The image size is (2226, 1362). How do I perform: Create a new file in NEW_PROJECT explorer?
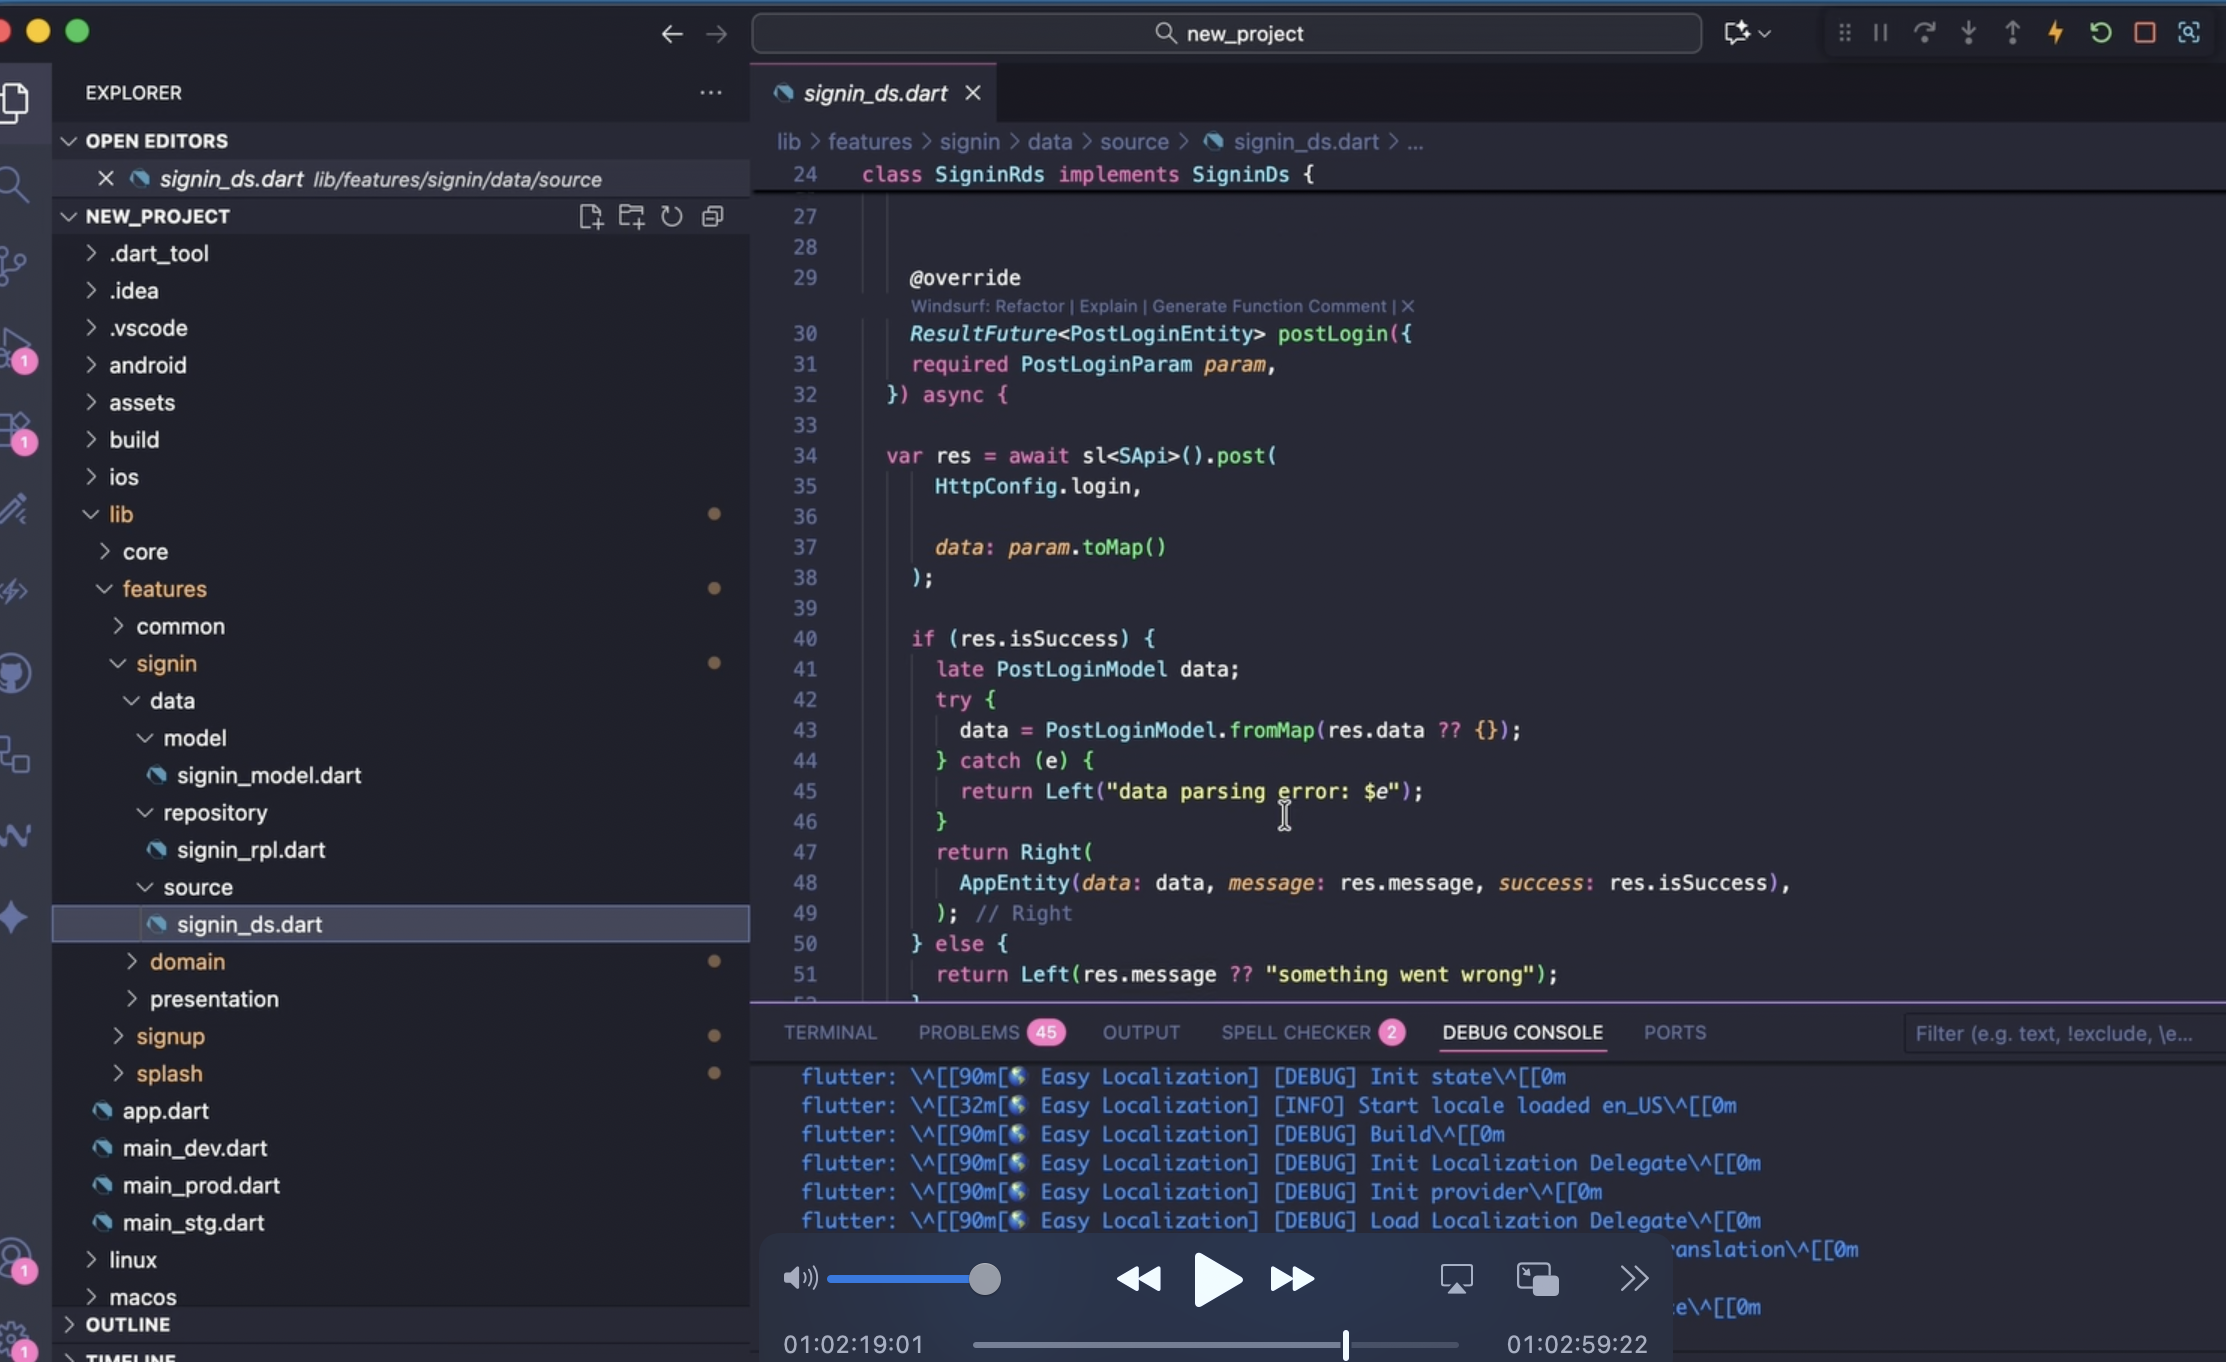591,216
